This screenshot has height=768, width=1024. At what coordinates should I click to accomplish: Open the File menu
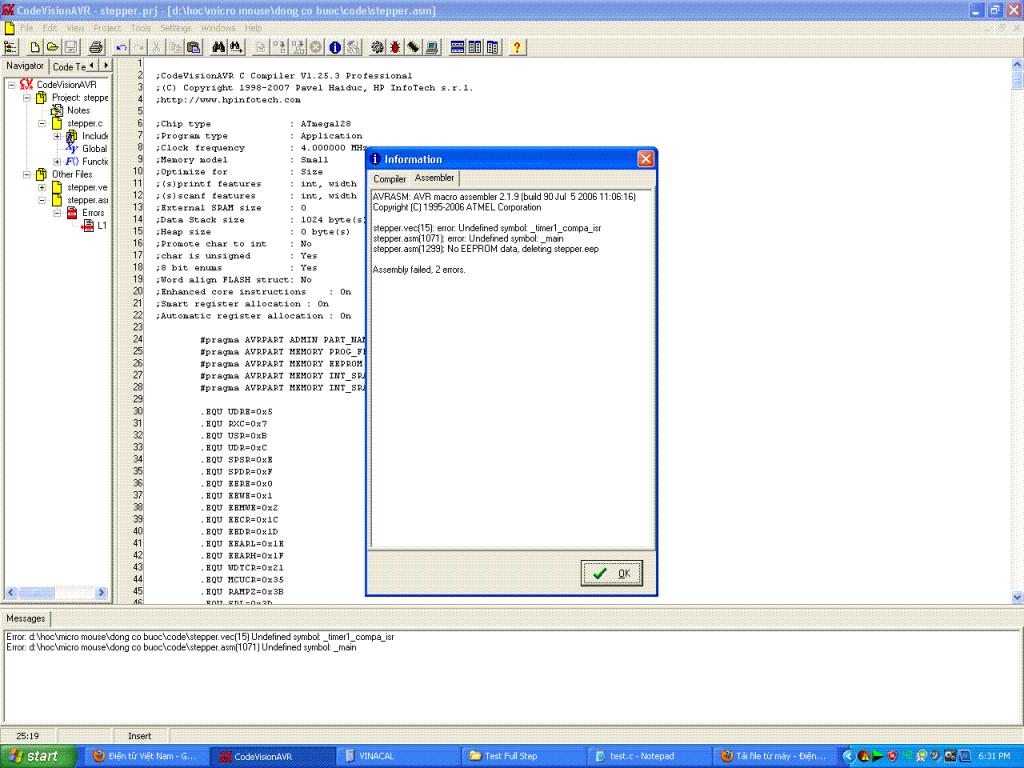27,28
